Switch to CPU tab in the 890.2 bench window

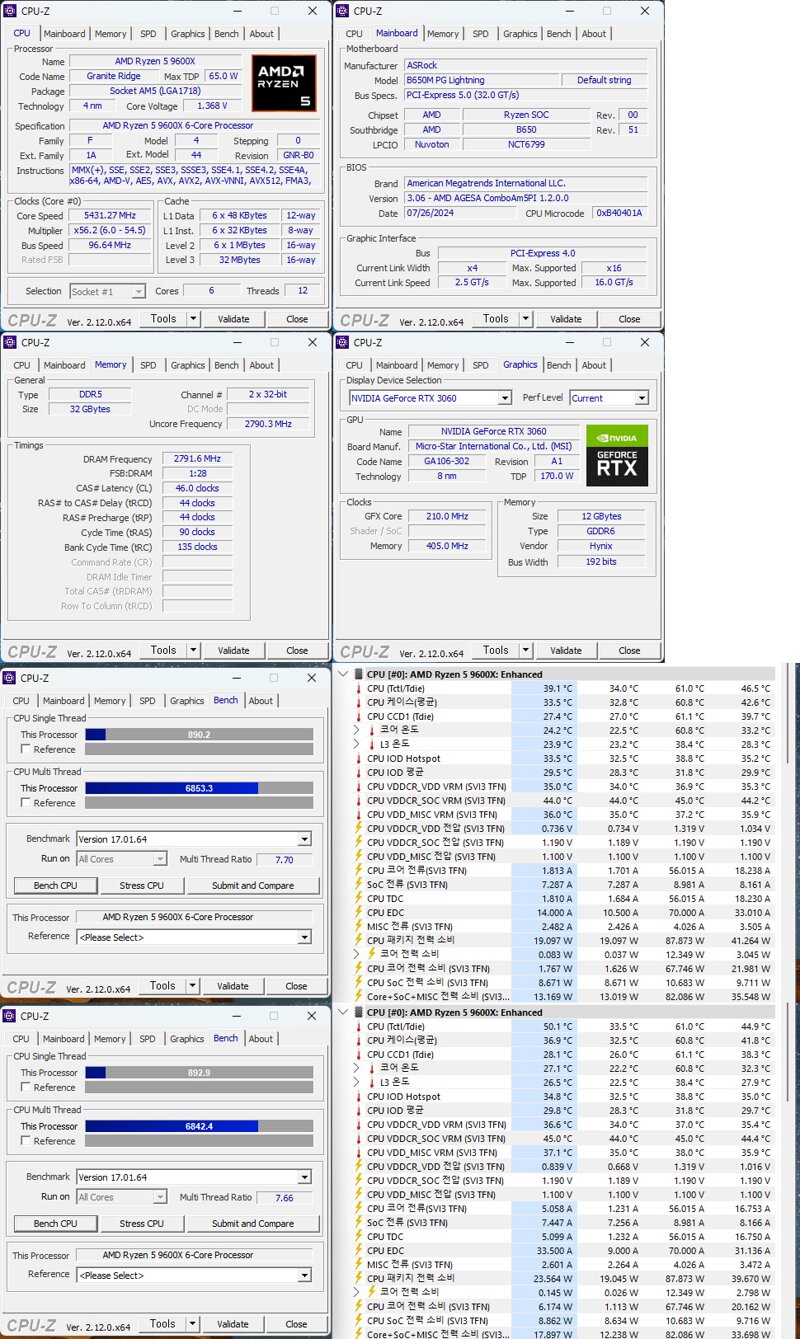(x=22, y=701)
